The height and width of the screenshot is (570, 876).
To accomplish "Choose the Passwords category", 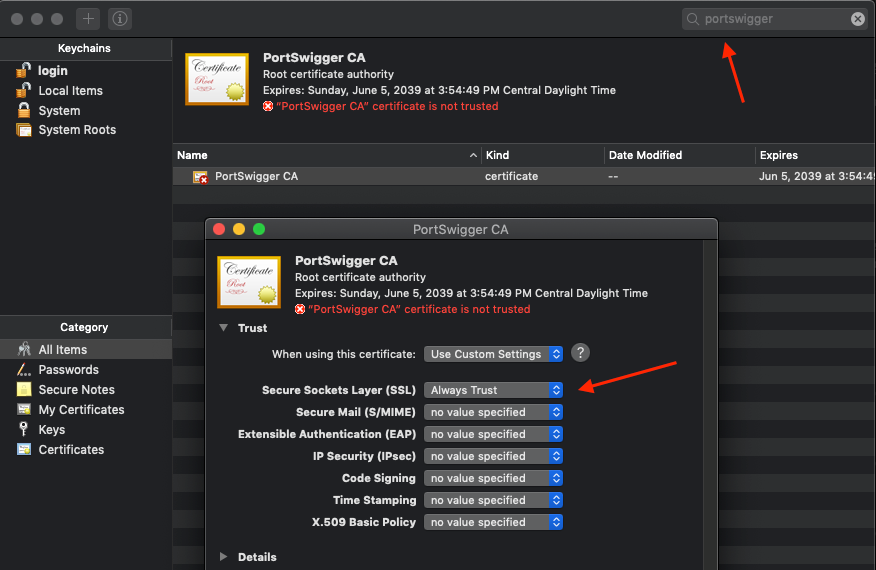I will 86,369.
